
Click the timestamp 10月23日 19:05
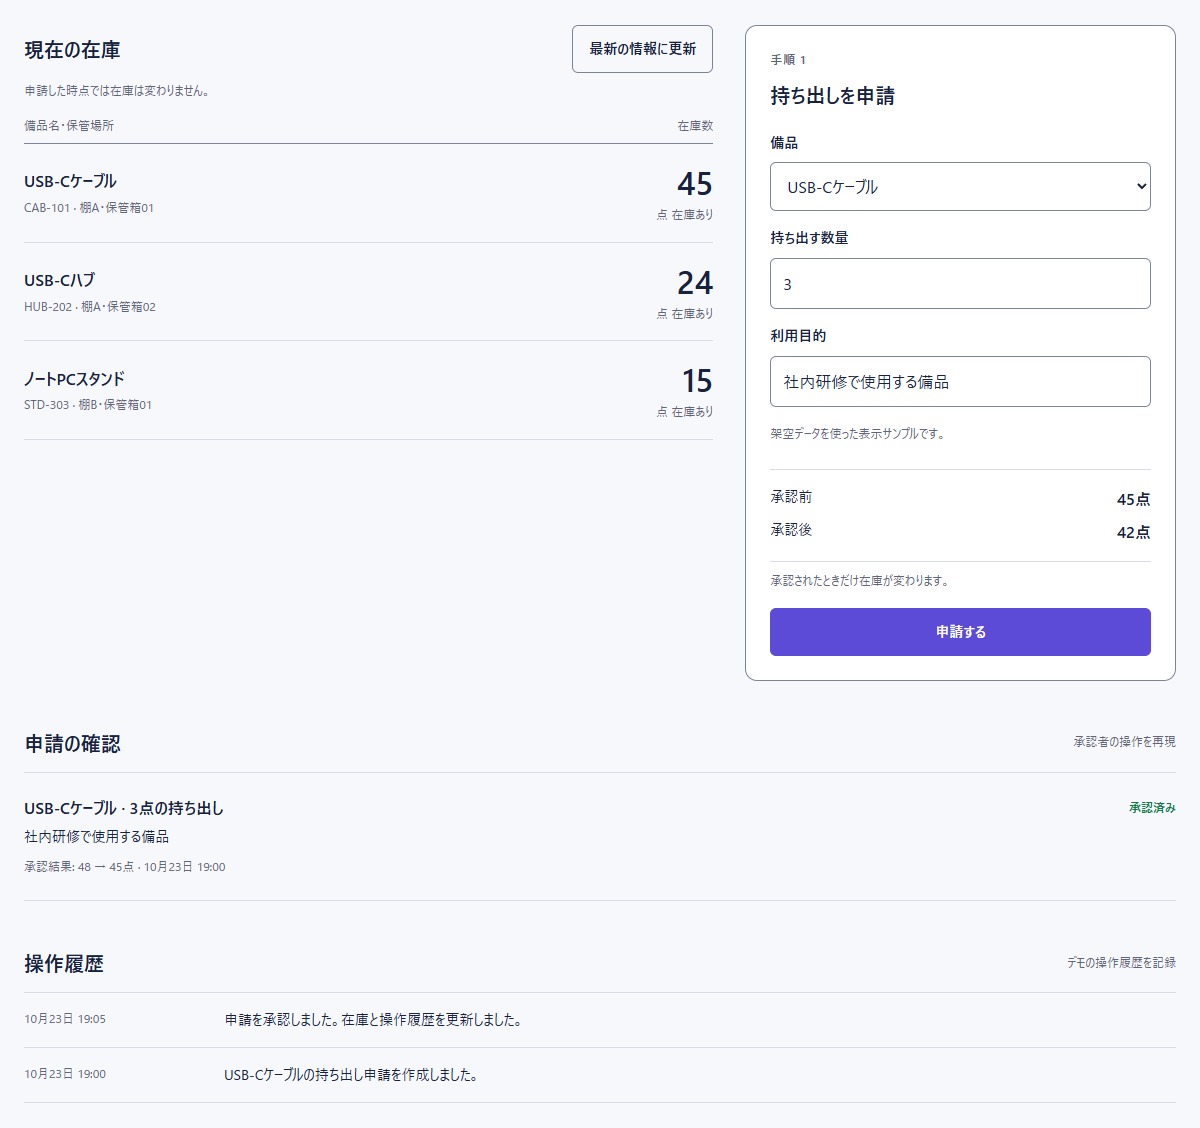tap(65, 1019)
